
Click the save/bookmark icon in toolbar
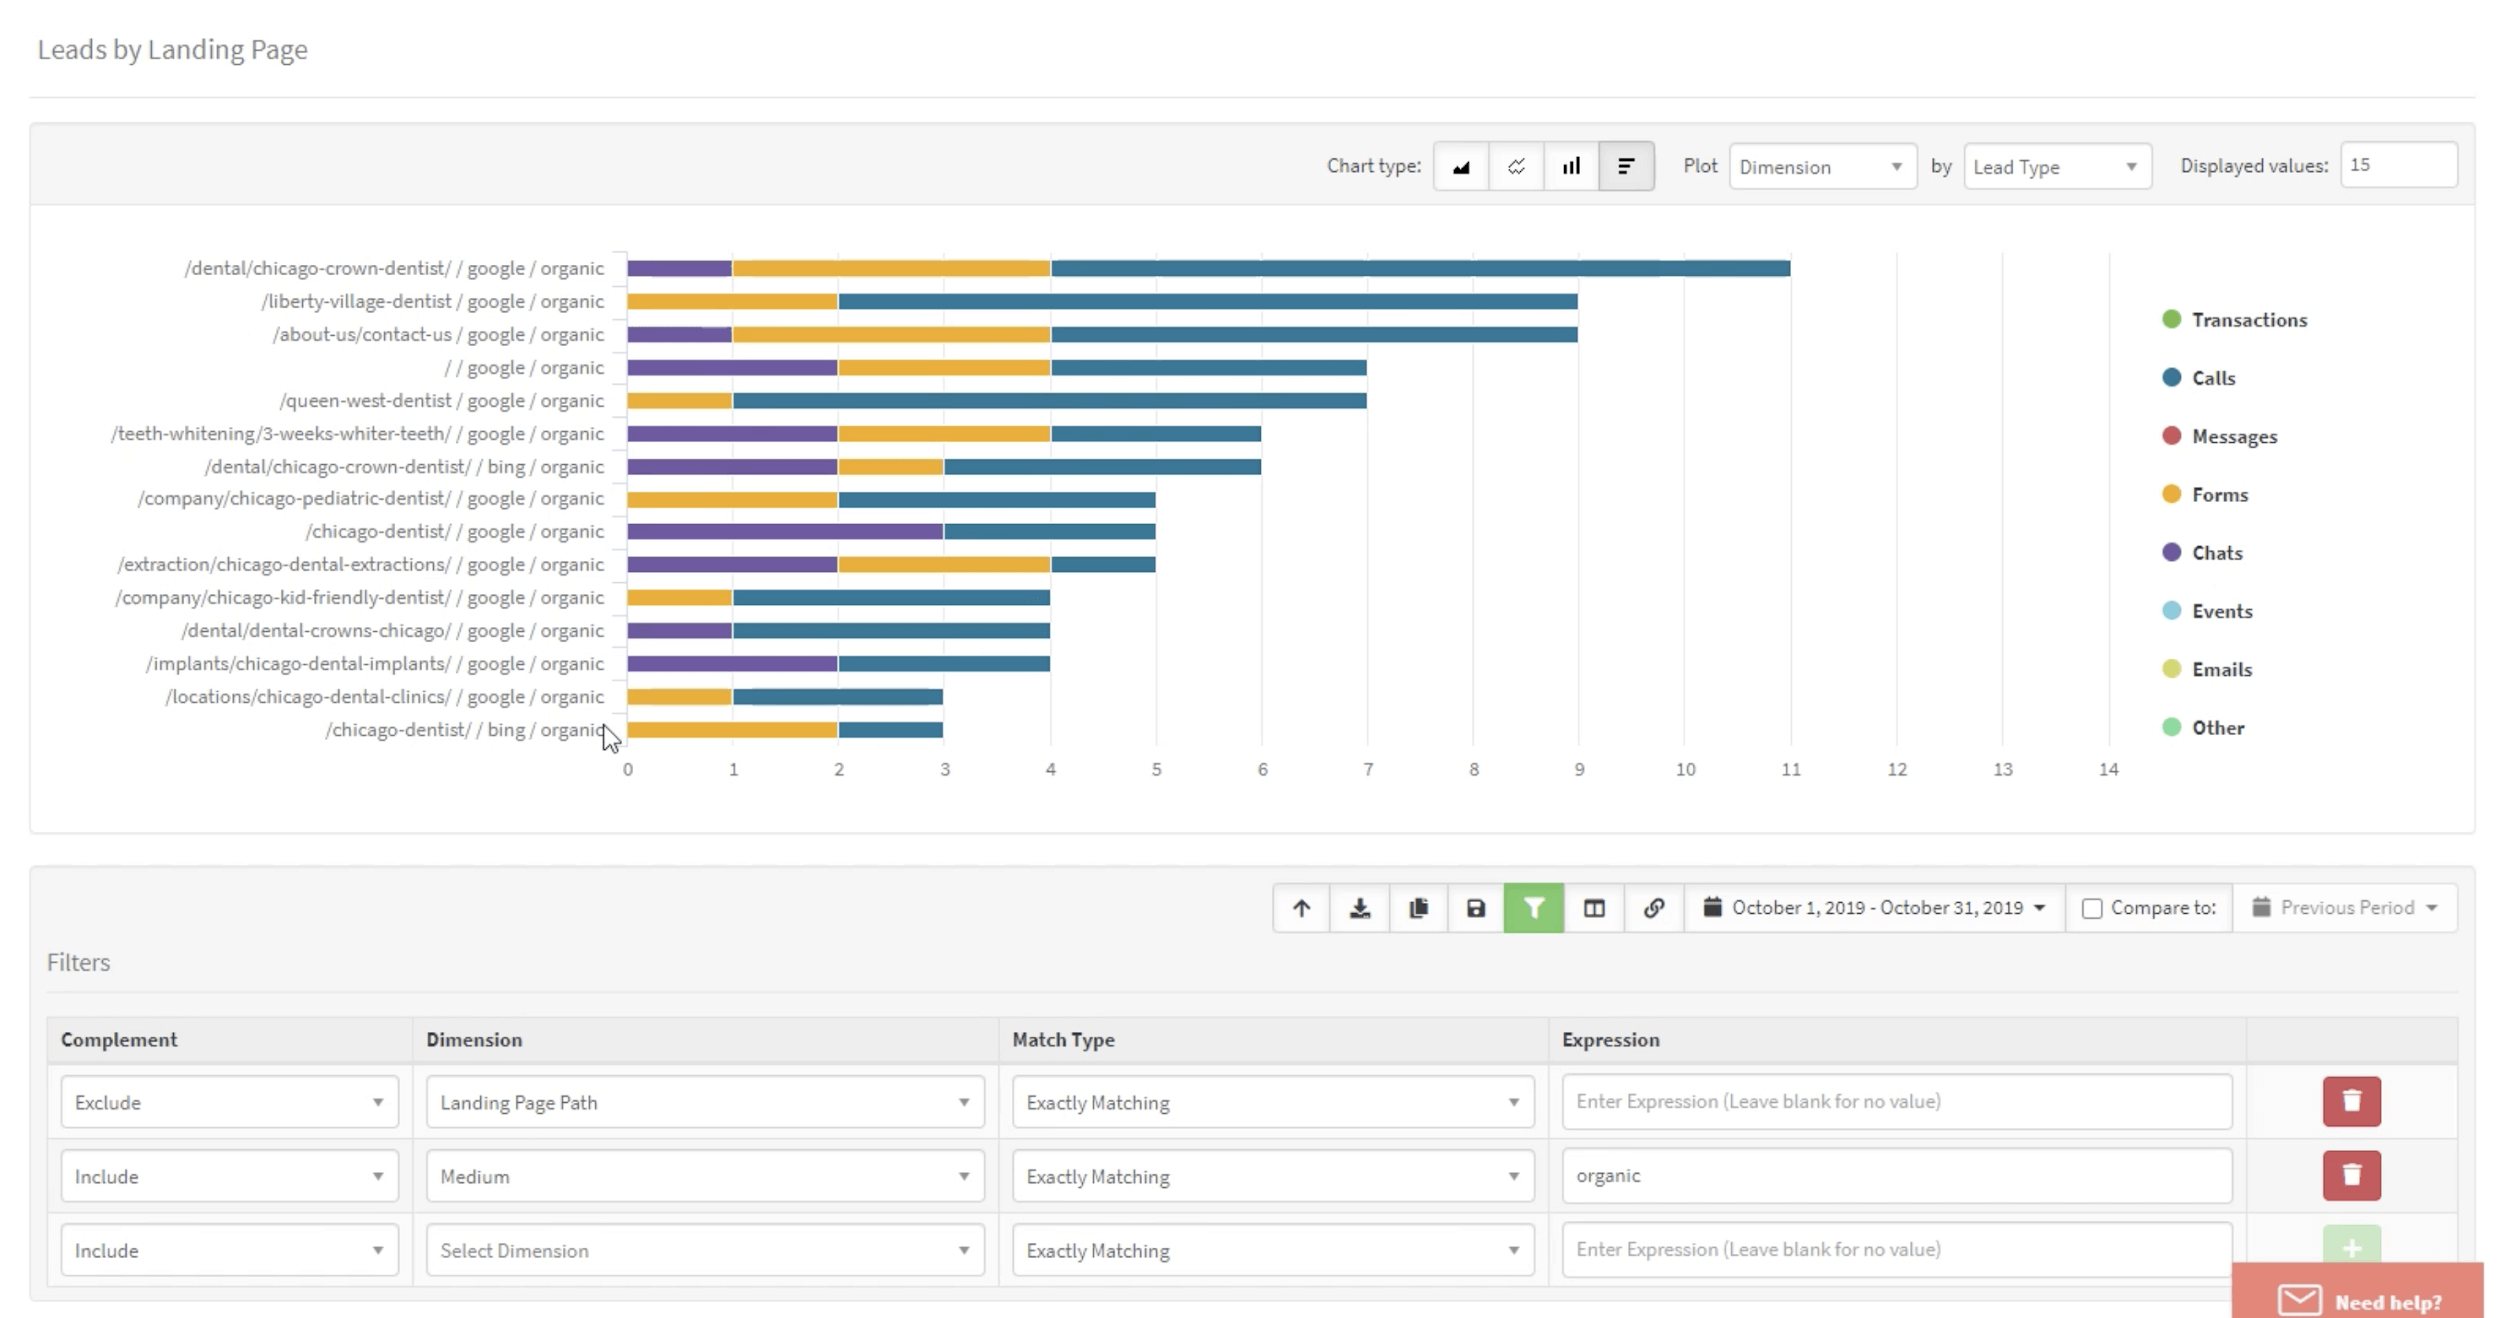coord(1477,906)
